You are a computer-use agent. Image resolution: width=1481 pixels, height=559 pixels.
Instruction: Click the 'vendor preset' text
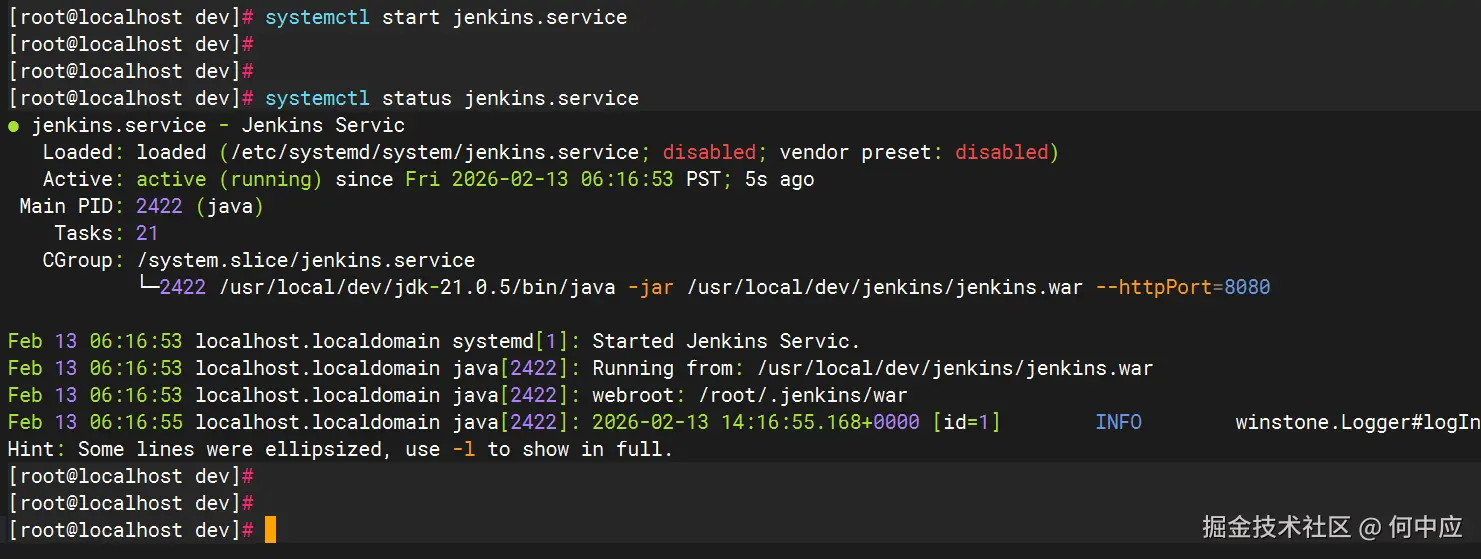[x=855, y=153]
